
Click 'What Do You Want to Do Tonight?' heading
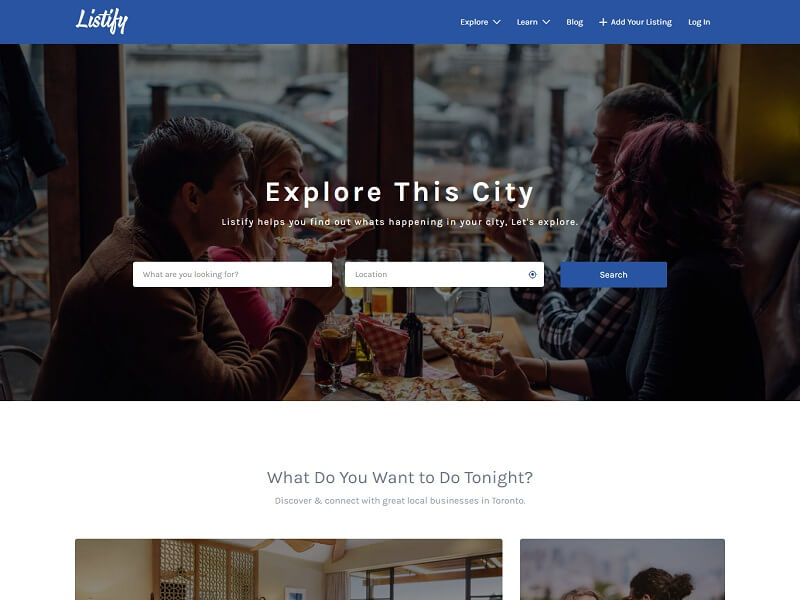click(399, 478)
